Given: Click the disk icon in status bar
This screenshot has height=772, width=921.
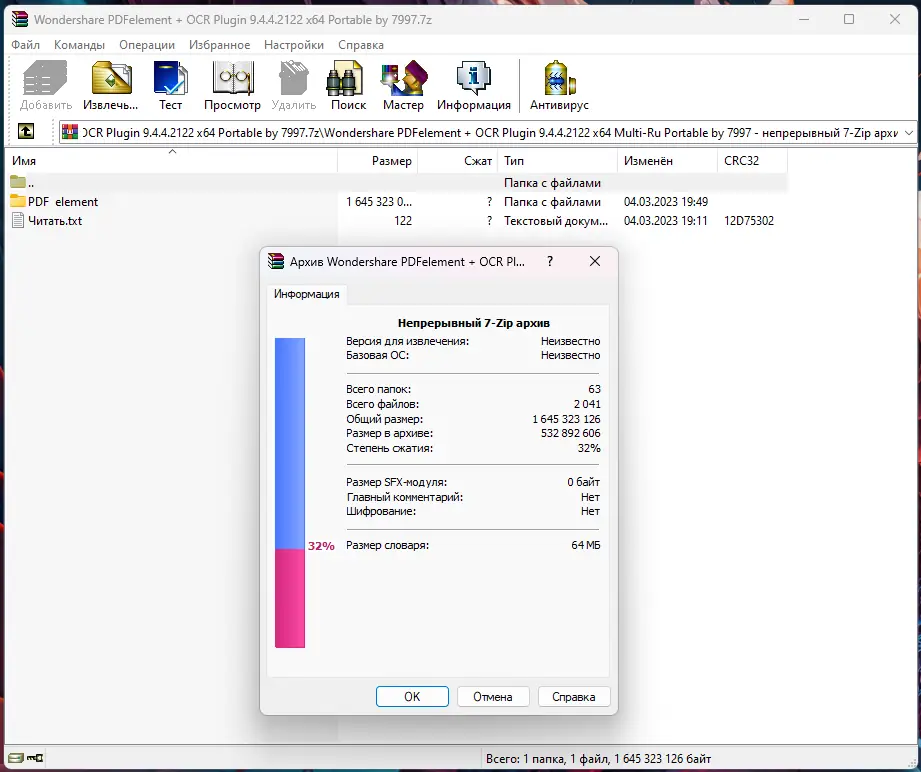Looking at the screenshot, I should [x=16, y=758].
